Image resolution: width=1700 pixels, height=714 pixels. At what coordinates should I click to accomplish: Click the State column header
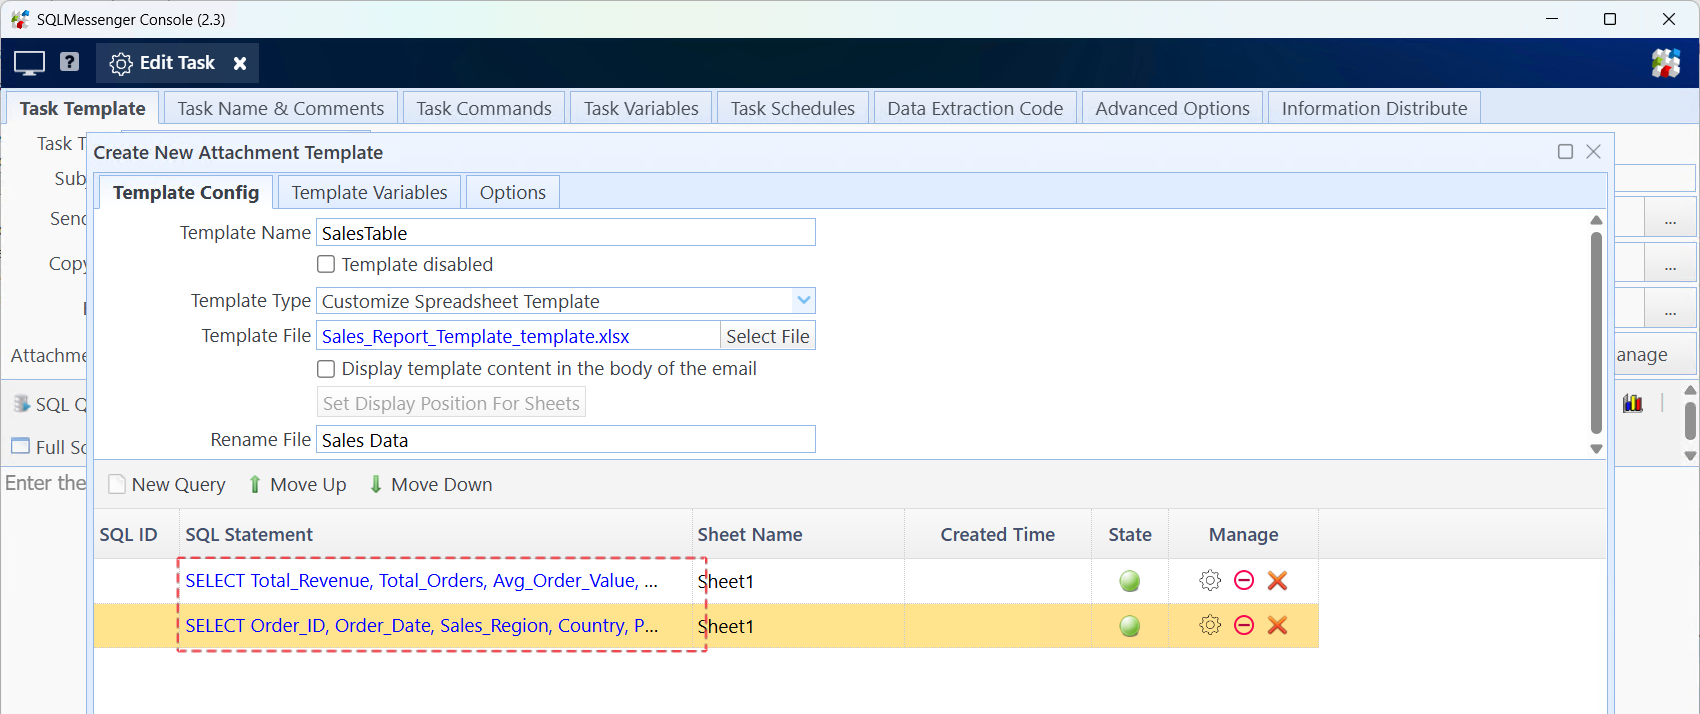[1130, 534]
